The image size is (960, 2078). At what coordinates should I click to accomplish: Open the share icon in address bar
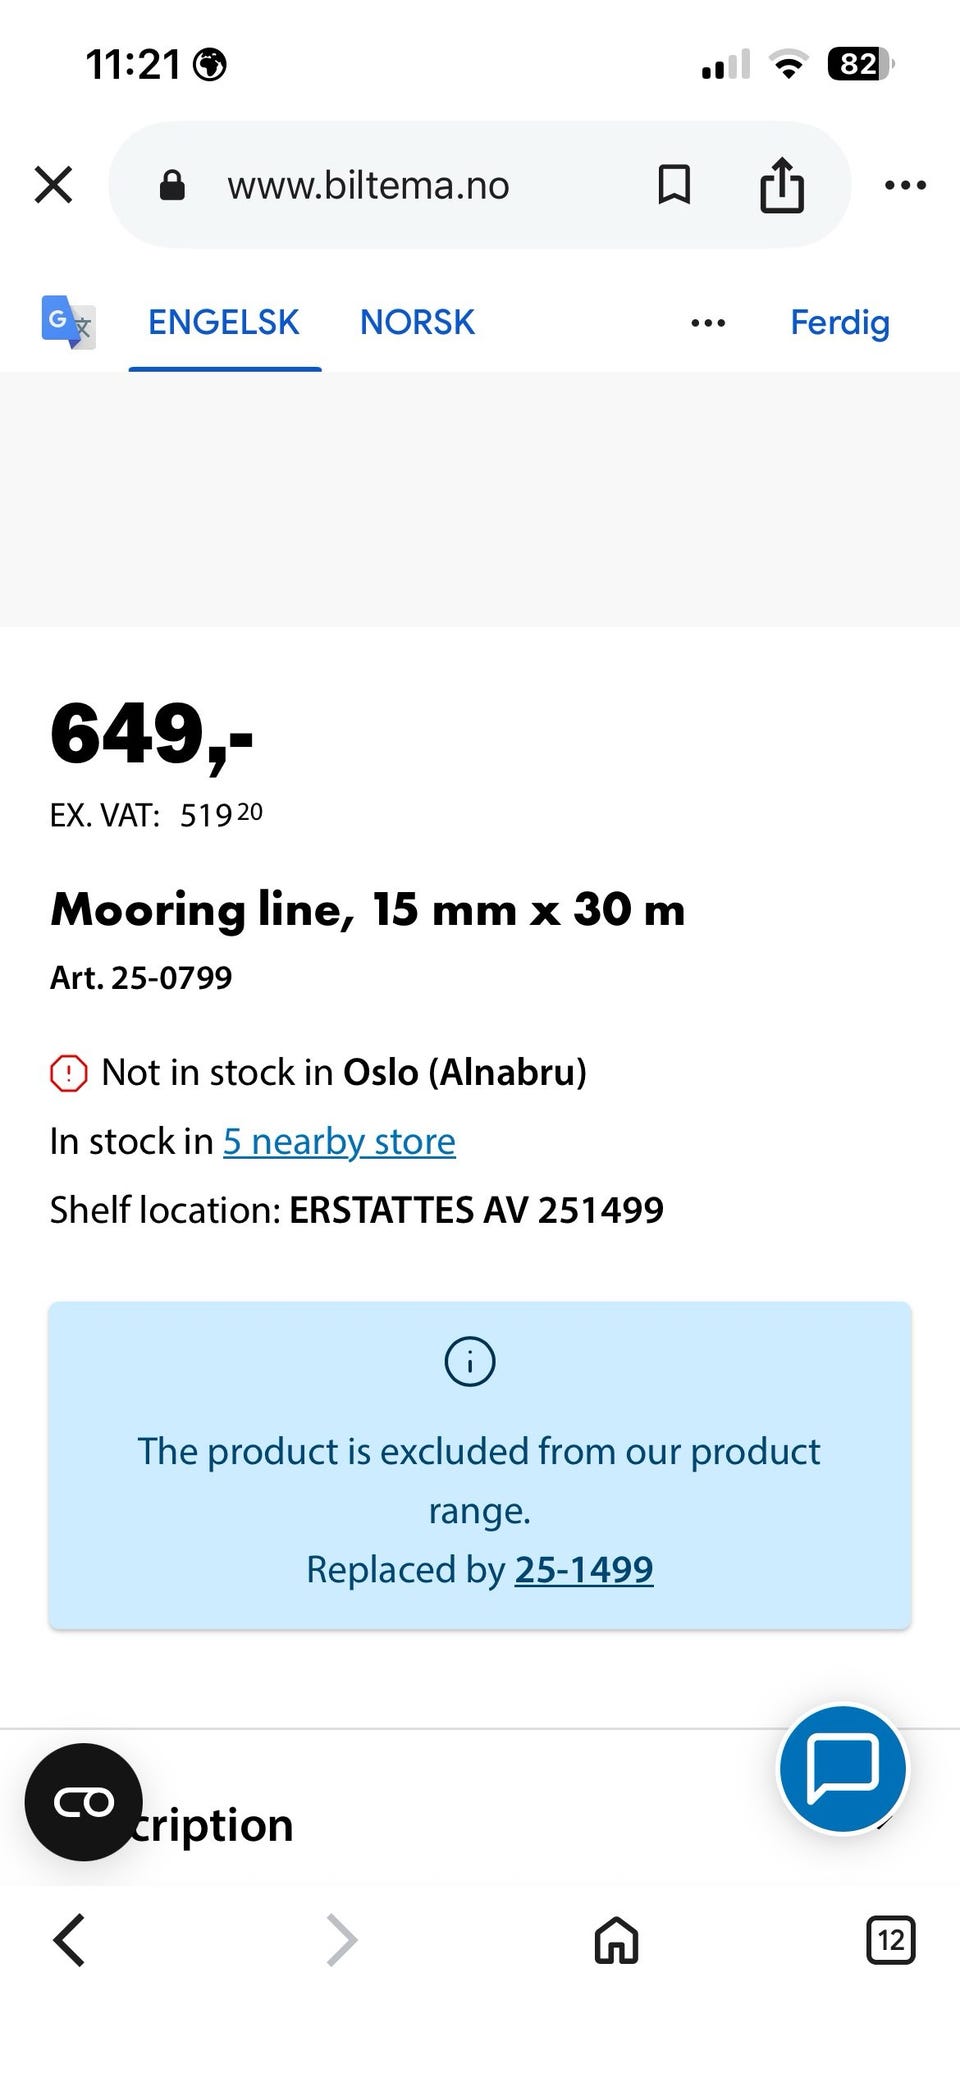[x=782, y=185]
